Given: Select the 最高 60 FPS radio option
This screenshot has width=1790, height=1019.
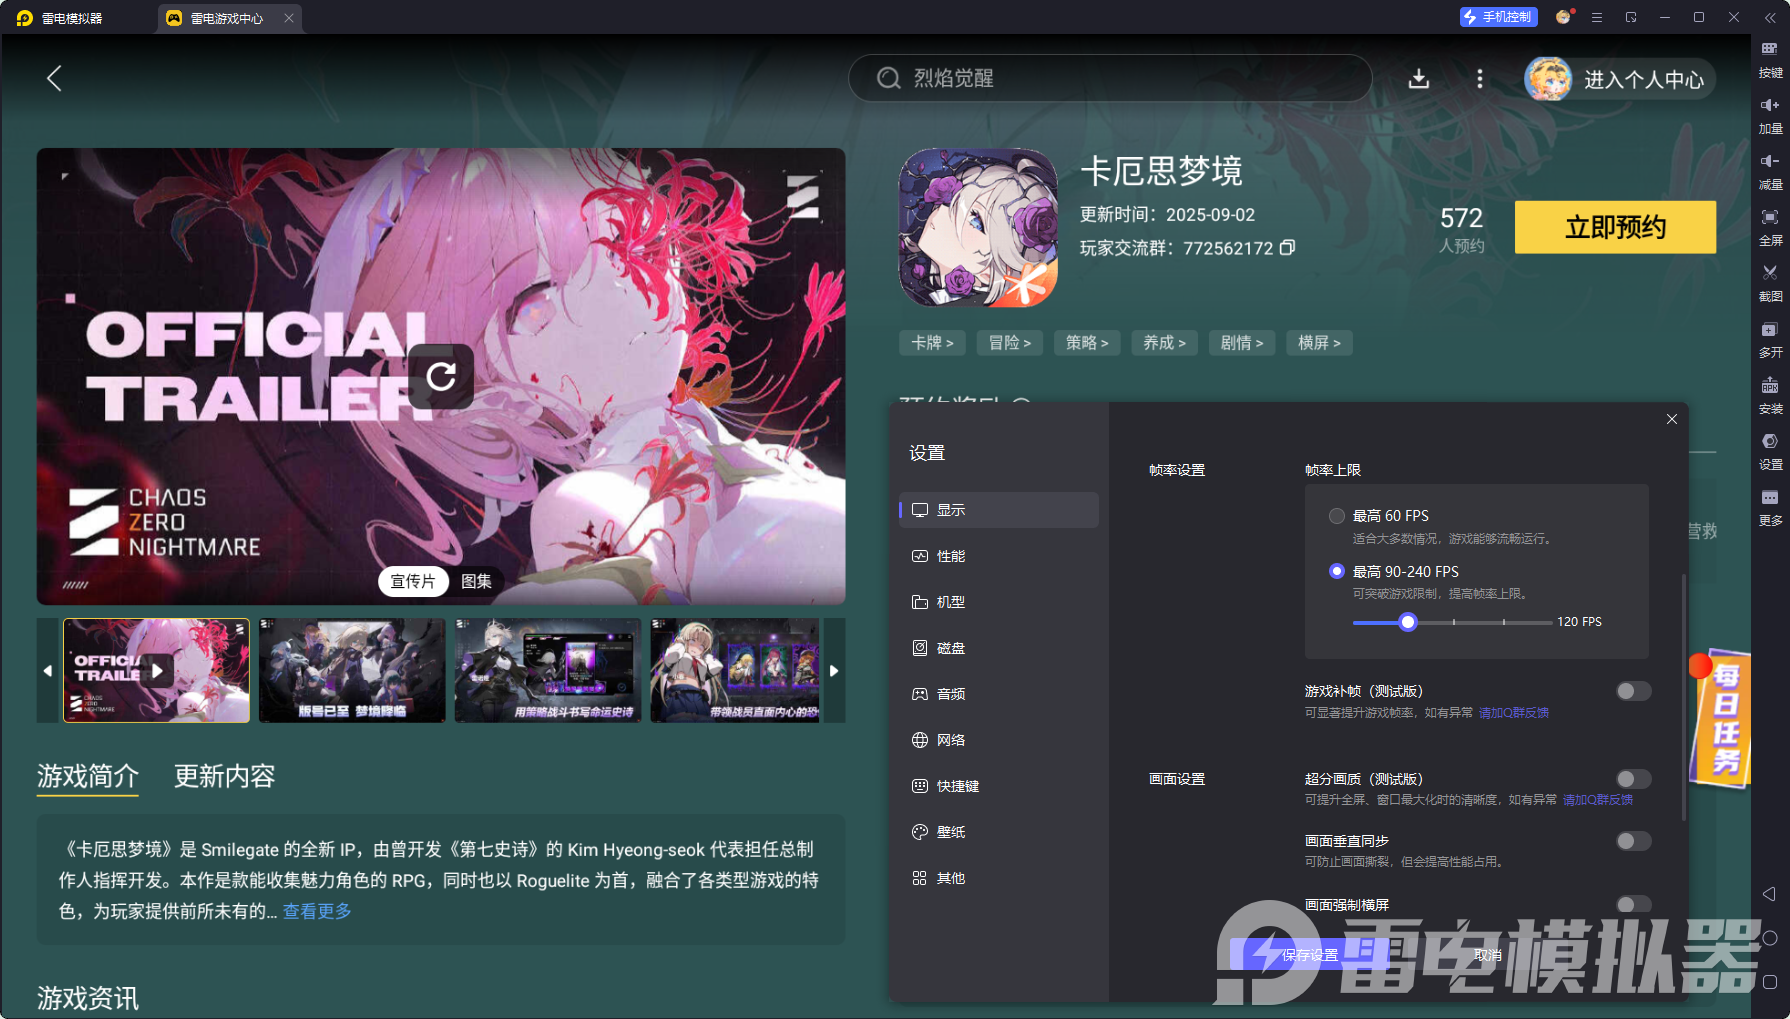Looking at the screenshot, I should pyautogui.click(x=1337, y=515).
